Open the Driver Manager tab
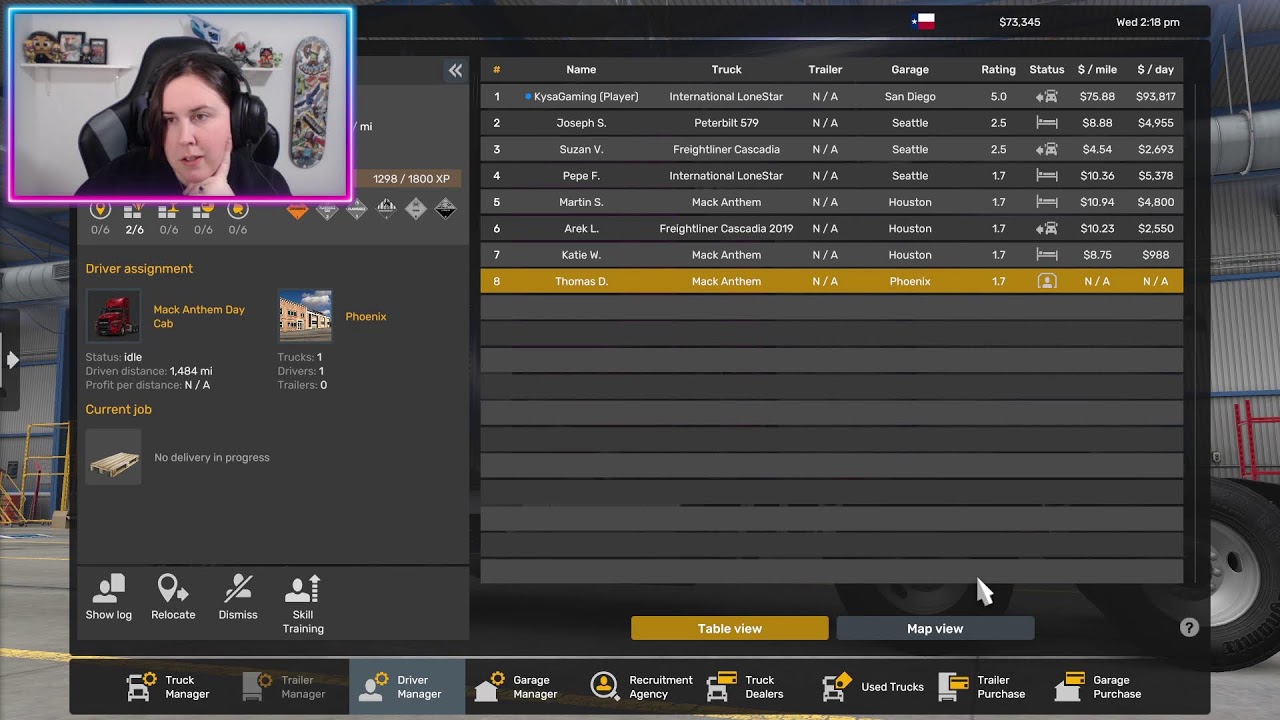 tap(407, 687)
